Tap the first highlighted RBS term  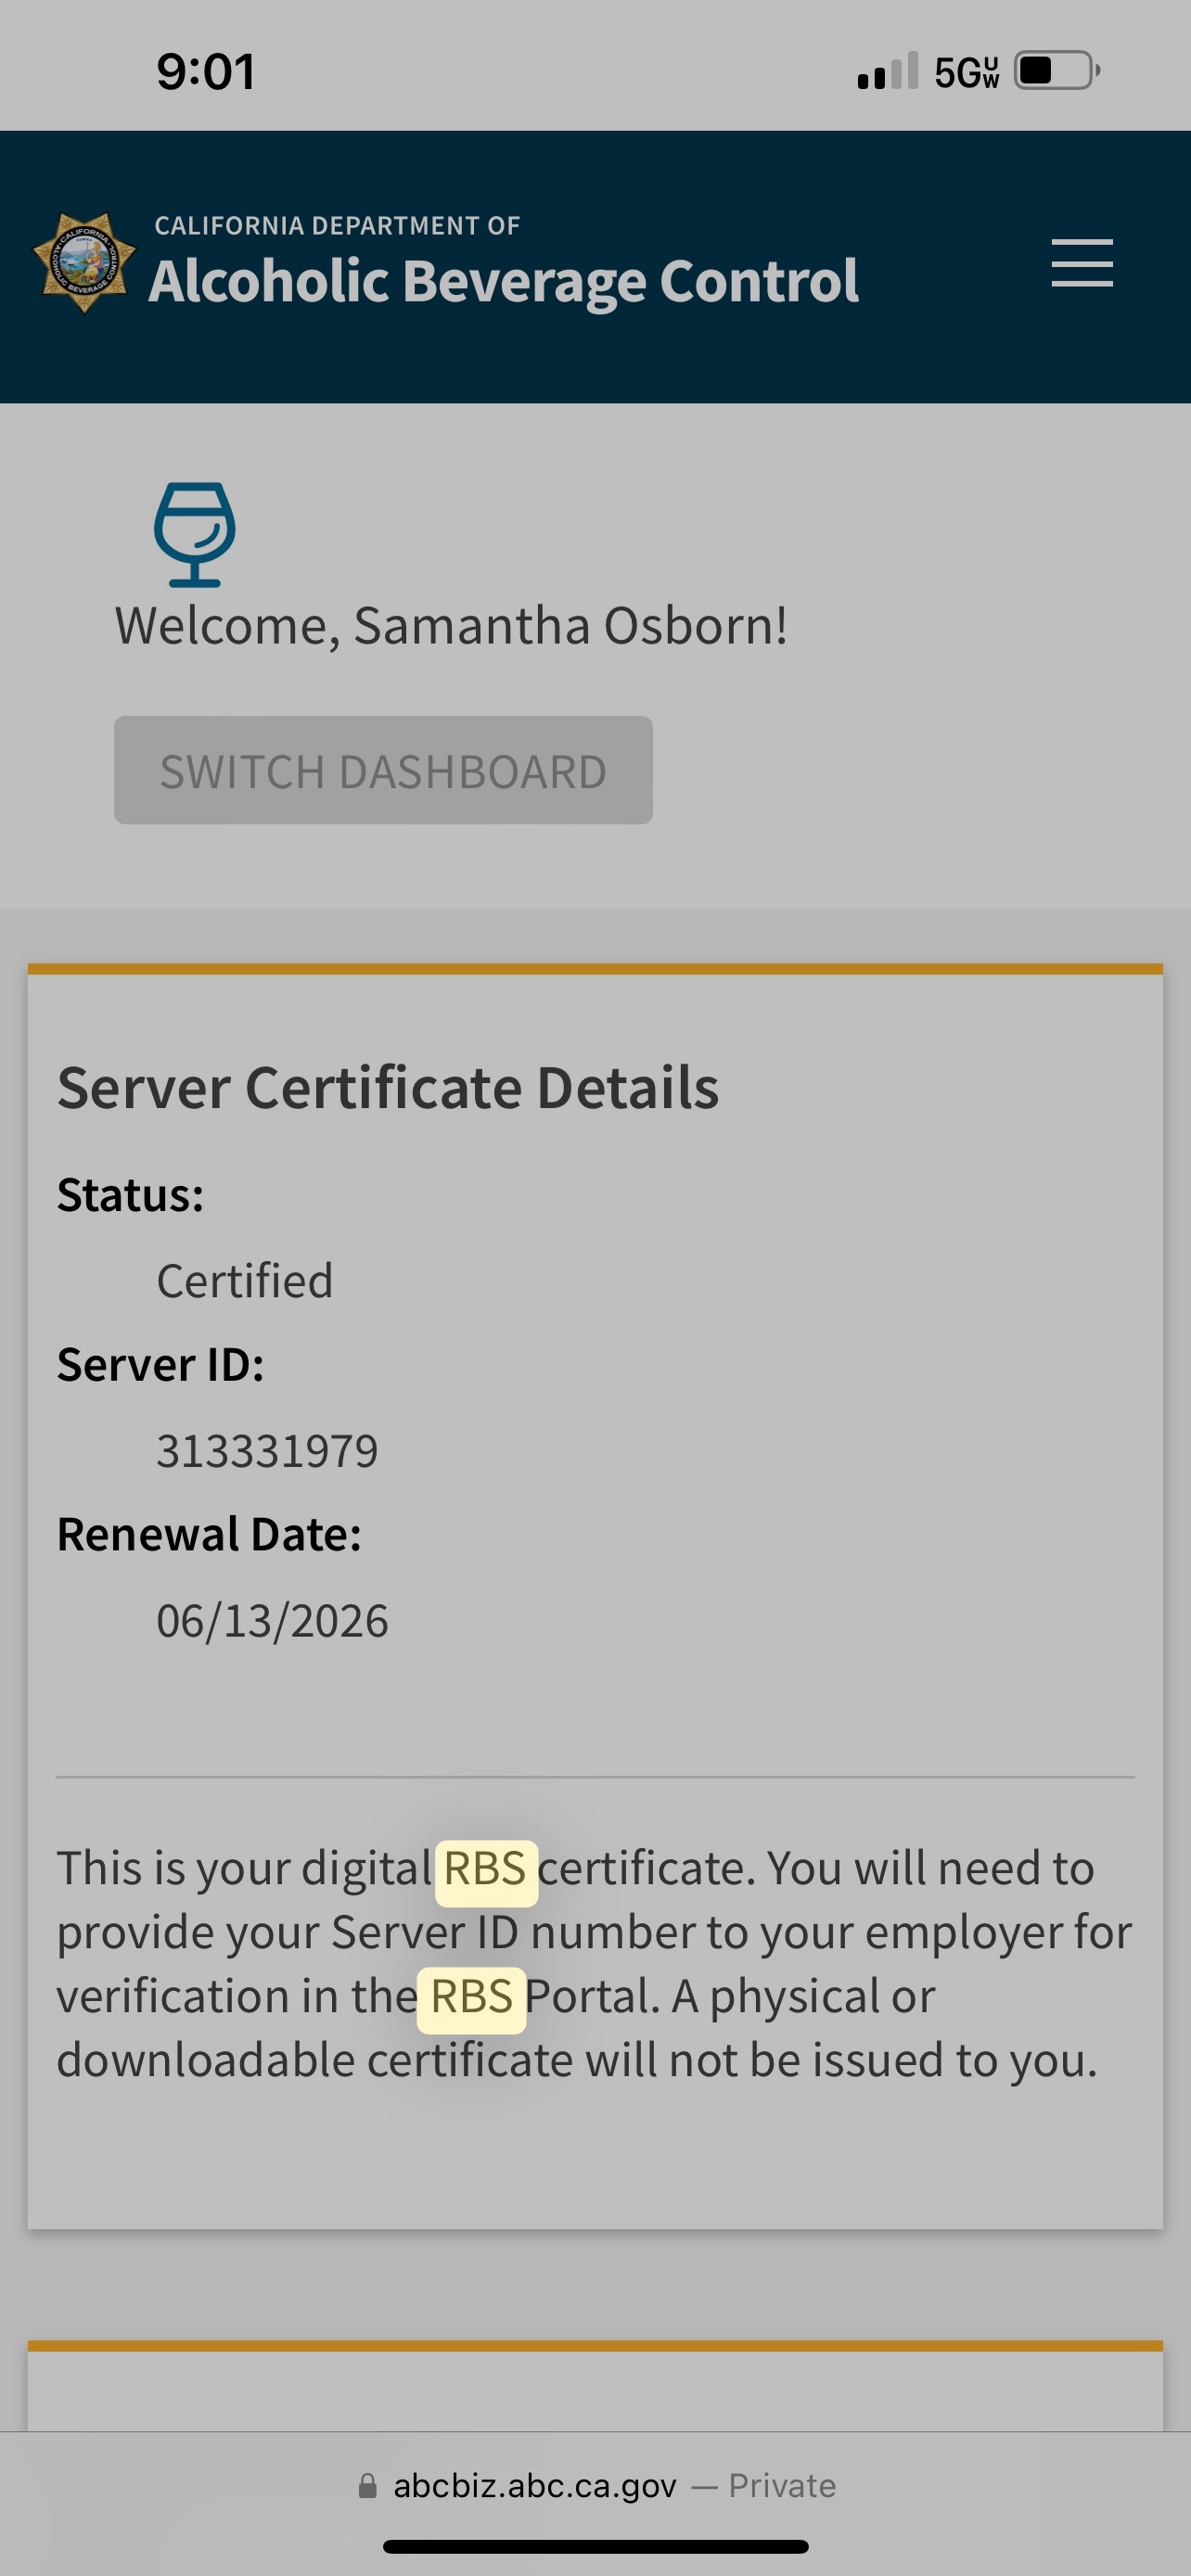(485, 1868)
